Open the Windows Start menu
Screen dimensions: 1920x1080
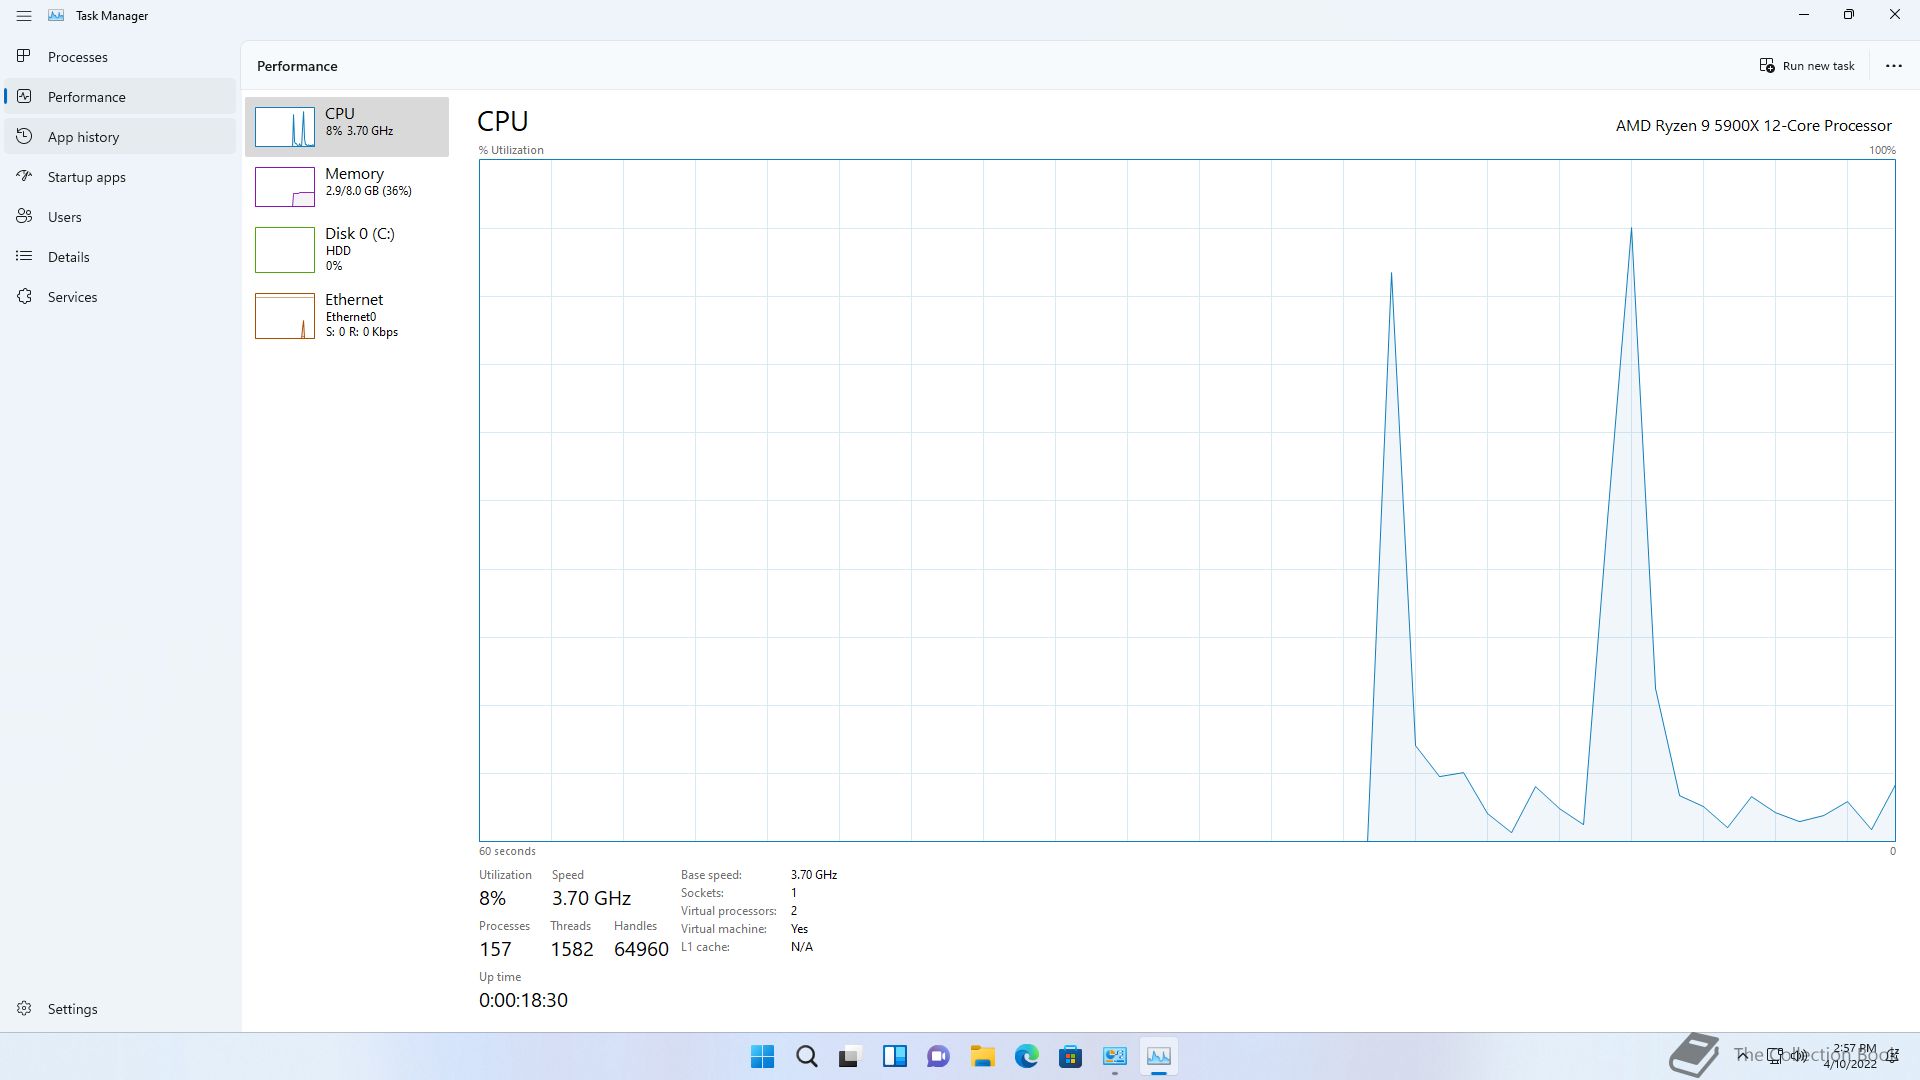tap(762, 1056)
